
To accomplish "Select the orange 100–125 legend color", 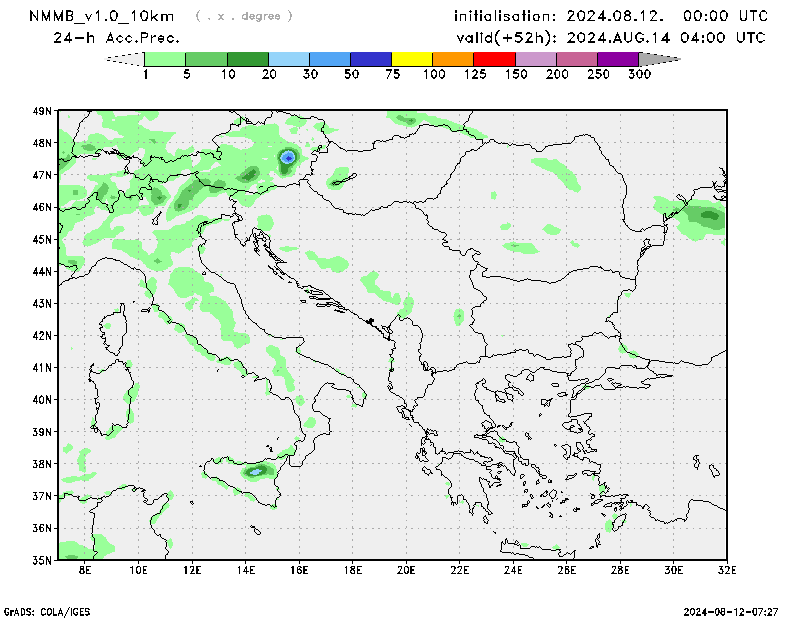I will pyautogui.click(x=454, y=60).
